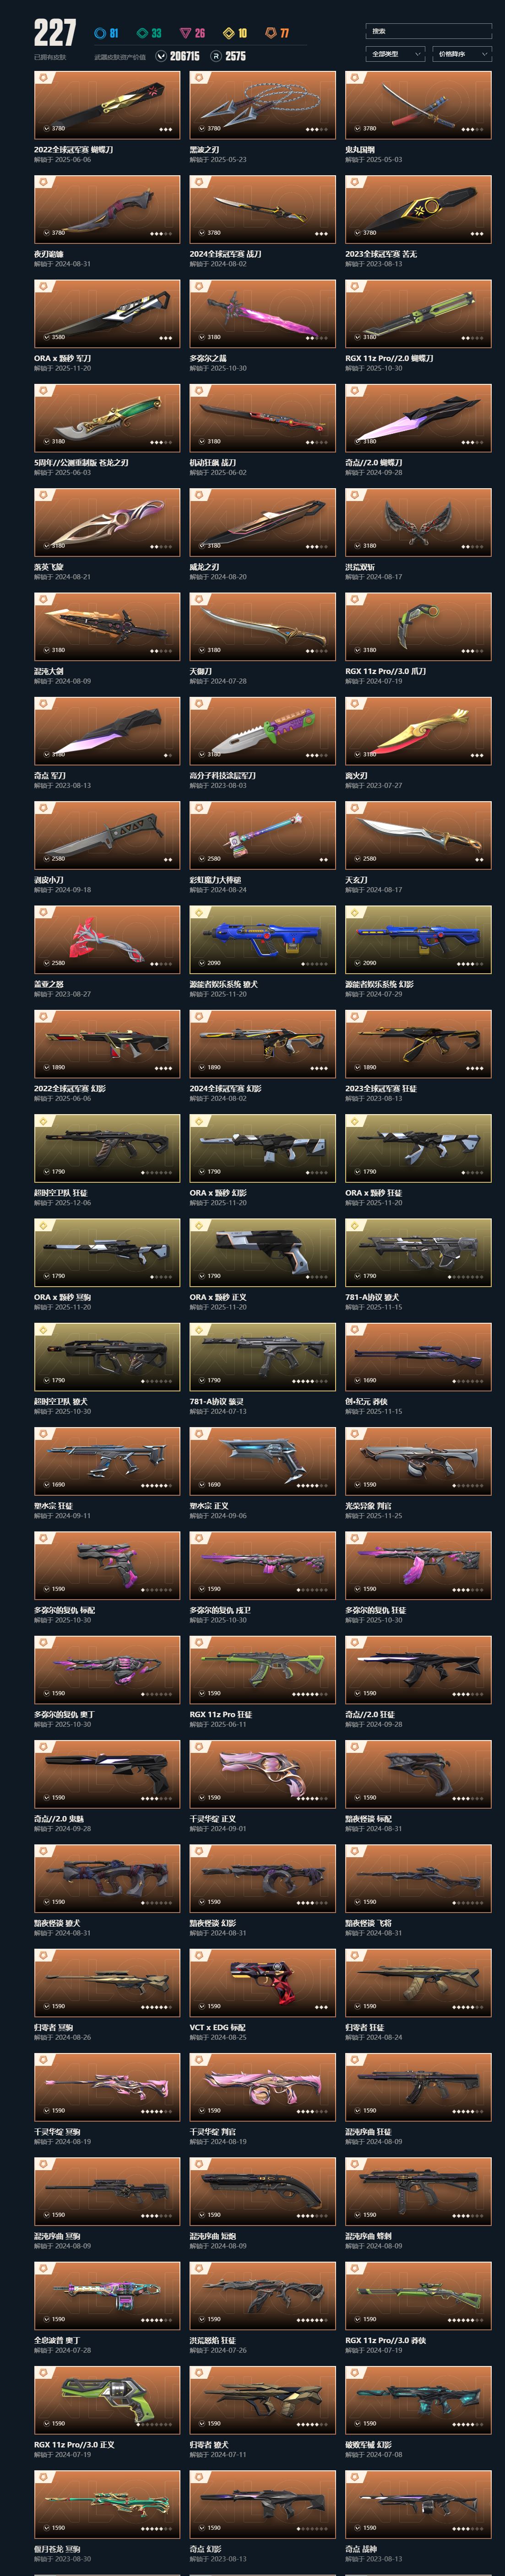Select the 2024全球冠军赛 战刀 skin thumbnail

263,209
